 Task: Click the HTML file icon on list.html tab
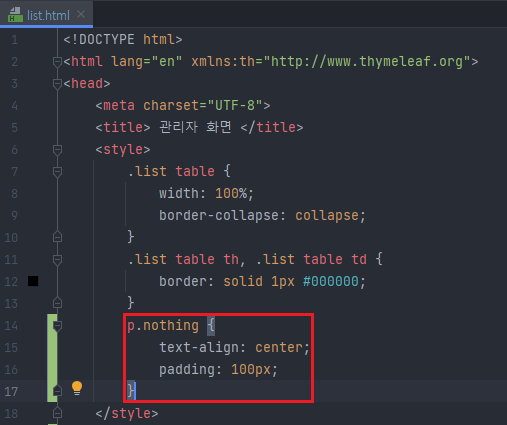point(15,15)
